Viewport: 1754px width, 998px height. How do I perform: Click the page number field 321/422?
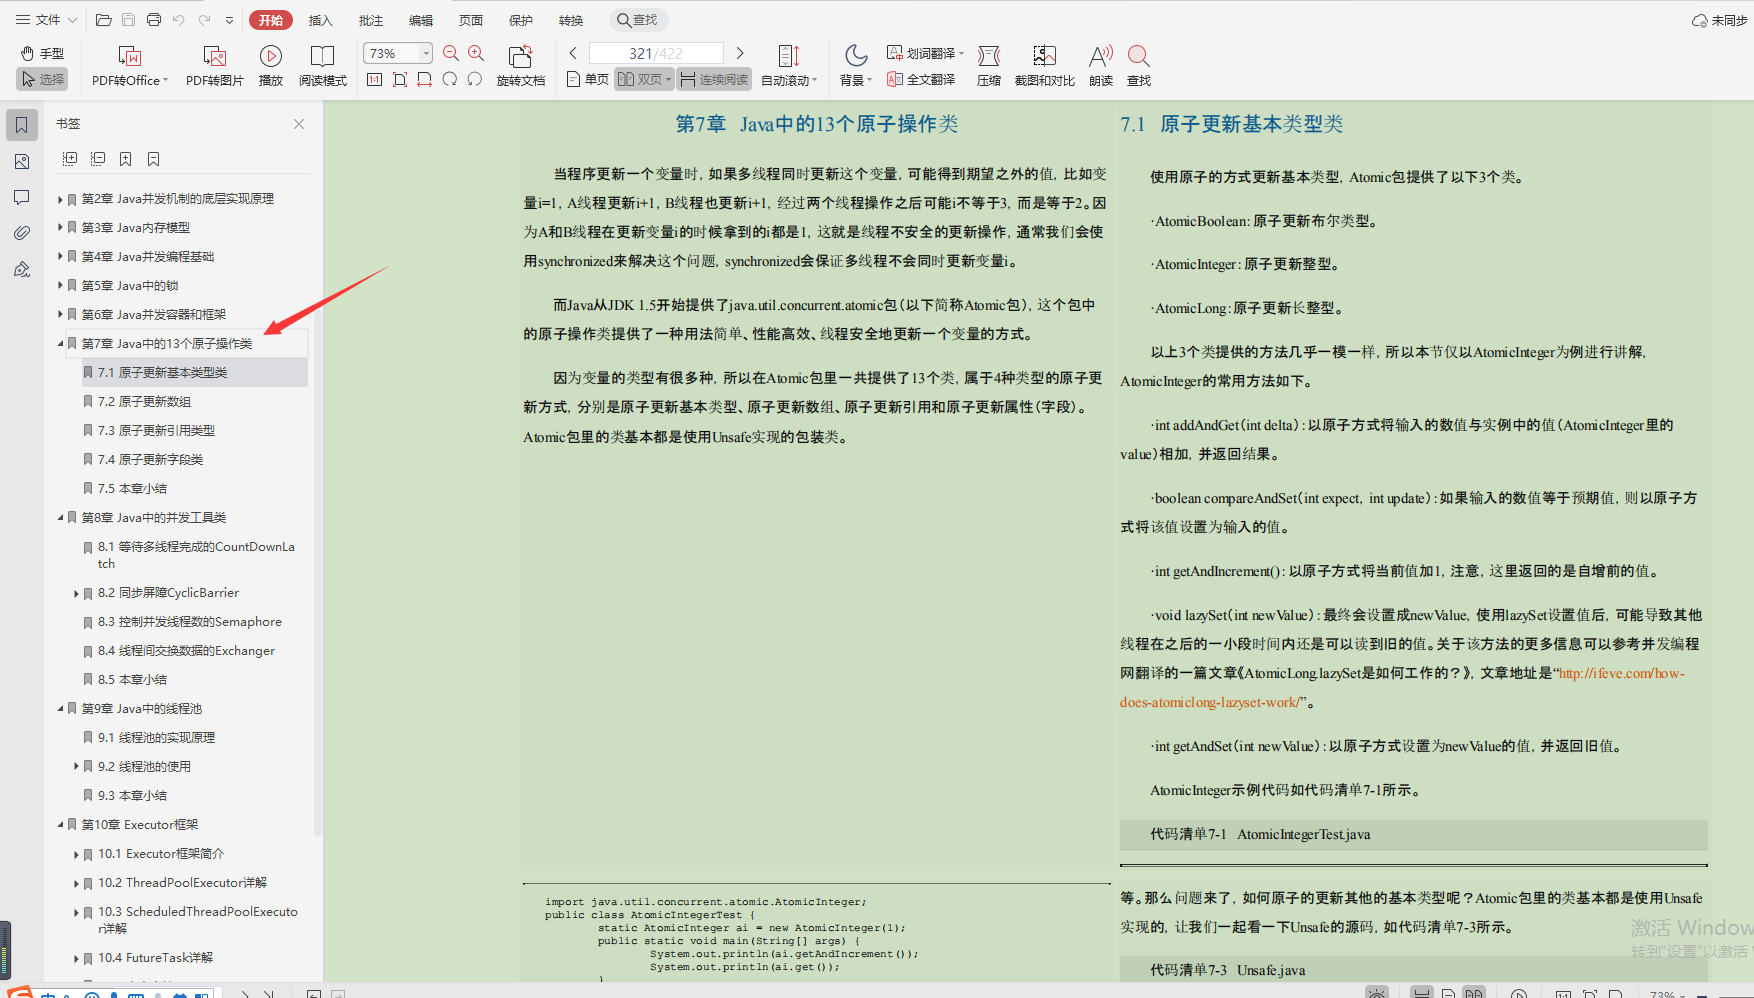(x=656, y=53)
